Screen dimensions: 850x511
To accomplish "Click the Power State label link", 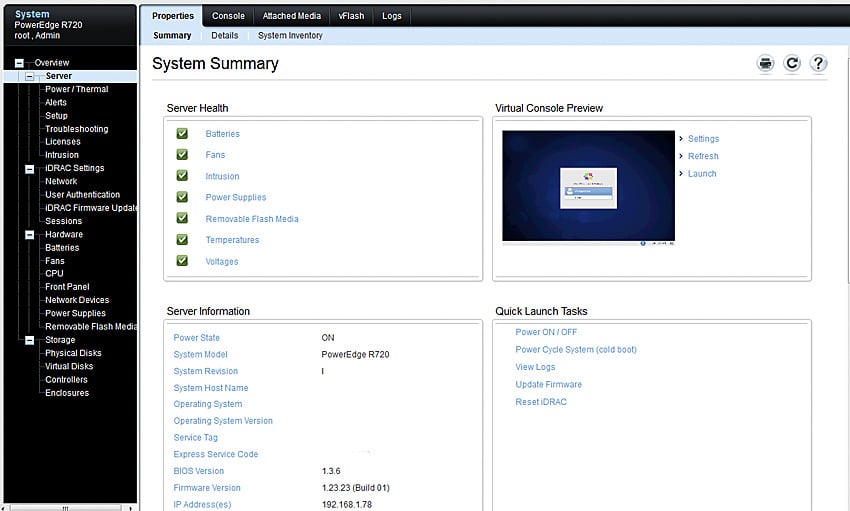I will [196, 338].
